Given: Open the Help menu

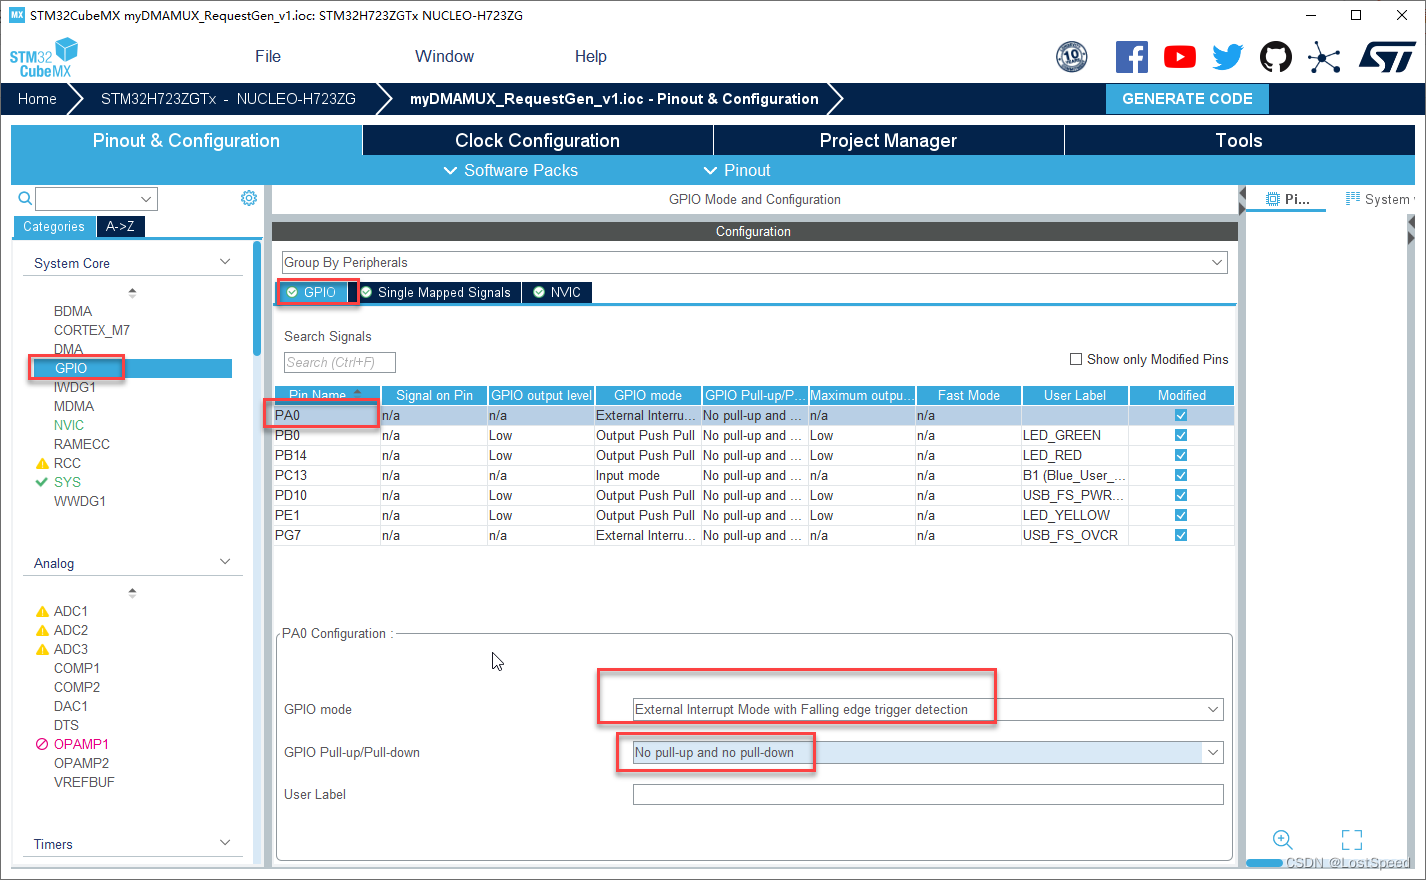Looking at the screenshot, I should [x=591, y=56].
